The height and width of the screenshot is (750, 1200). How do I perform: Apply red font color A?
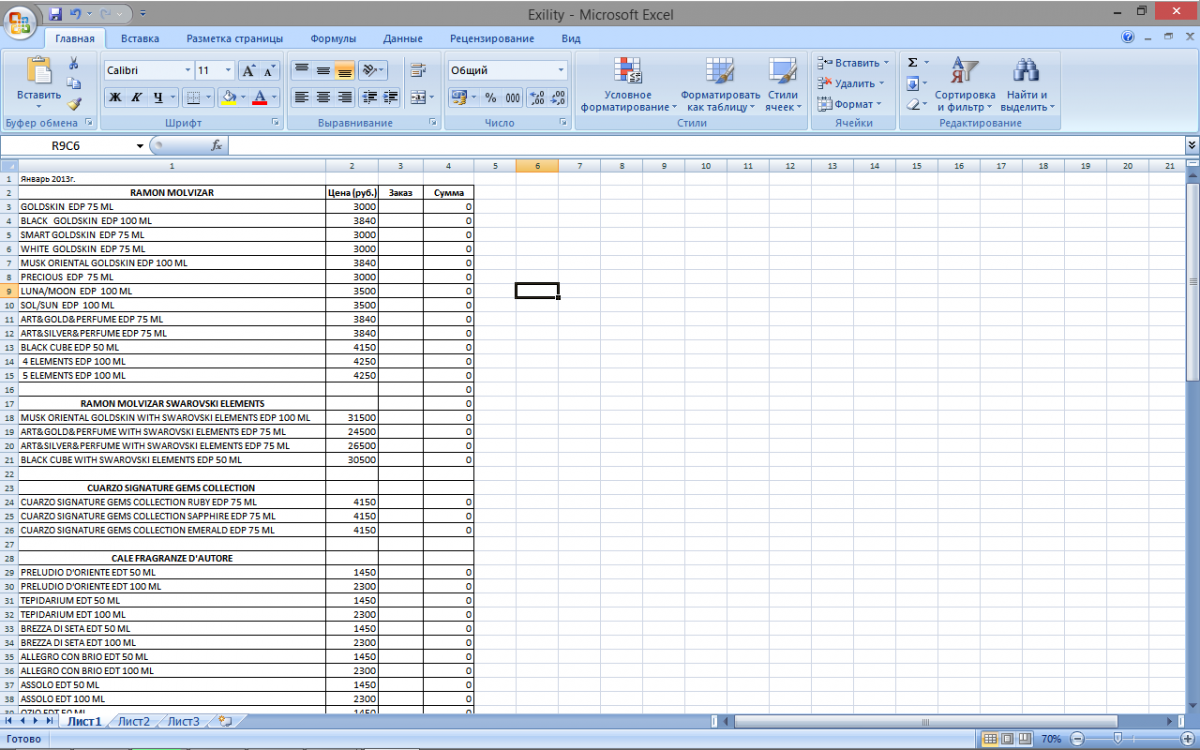[260, 97]
